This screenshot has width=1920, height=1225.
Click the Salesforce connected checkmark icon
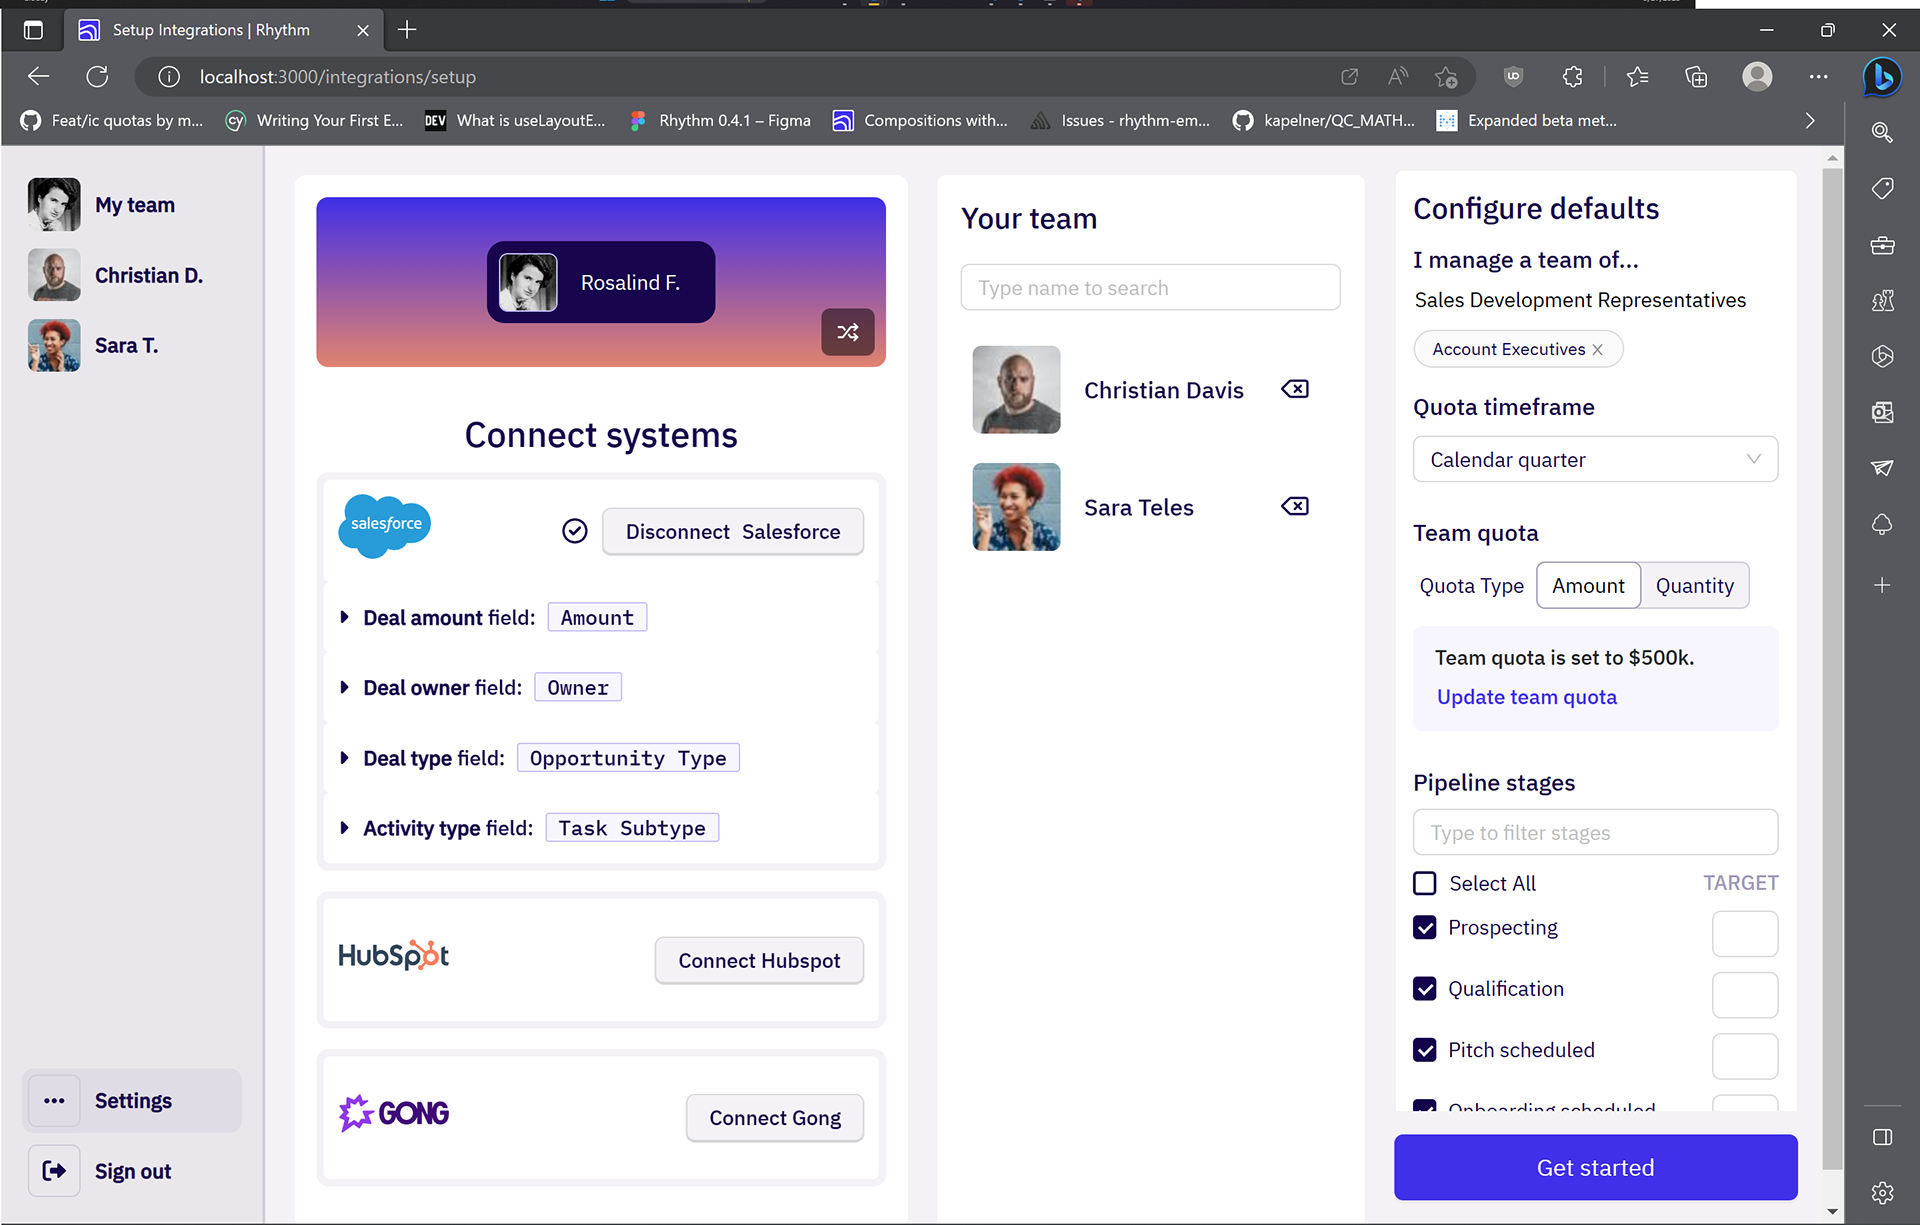tap(574, 531)
